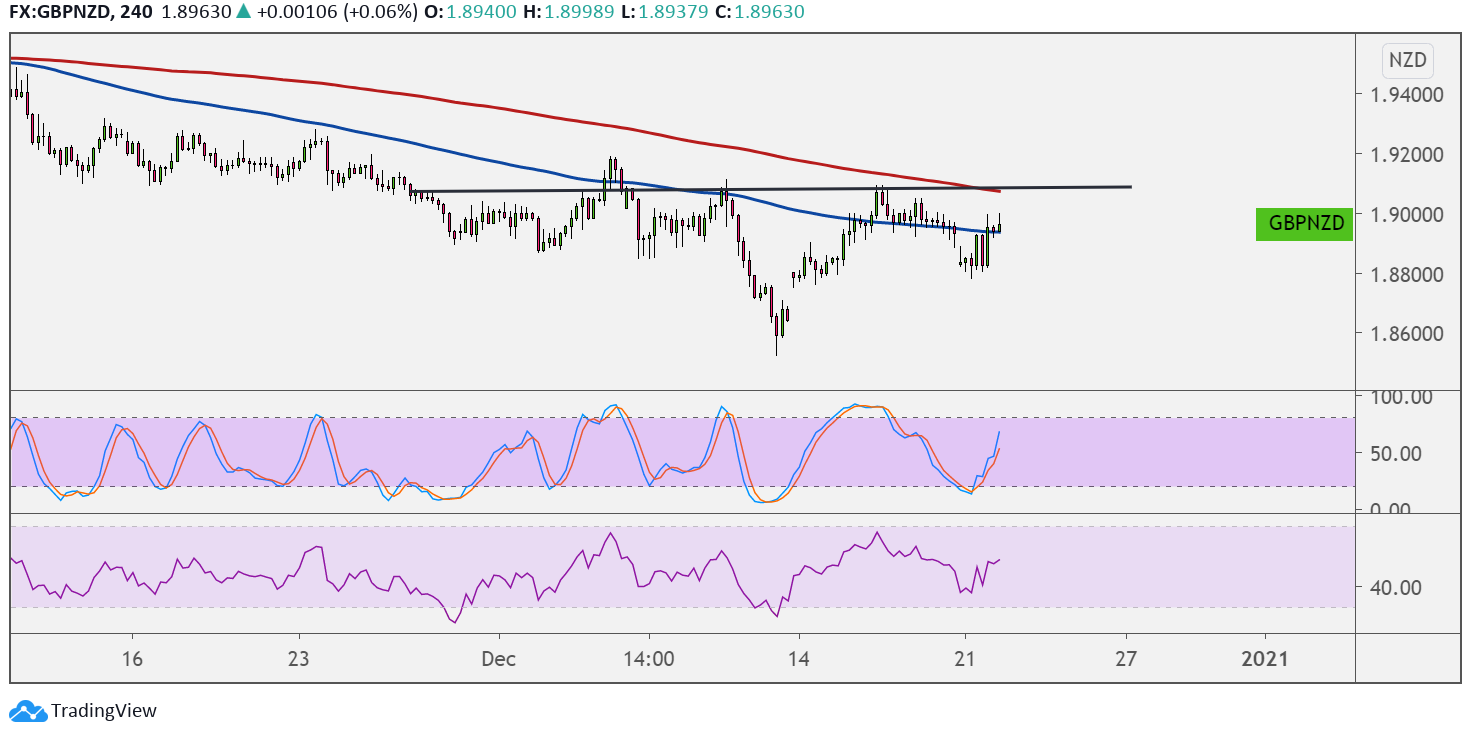This screenshot has width=1471, height=738.
Task: Click the 1.92000 price axis label
Action: point(1408,155)
